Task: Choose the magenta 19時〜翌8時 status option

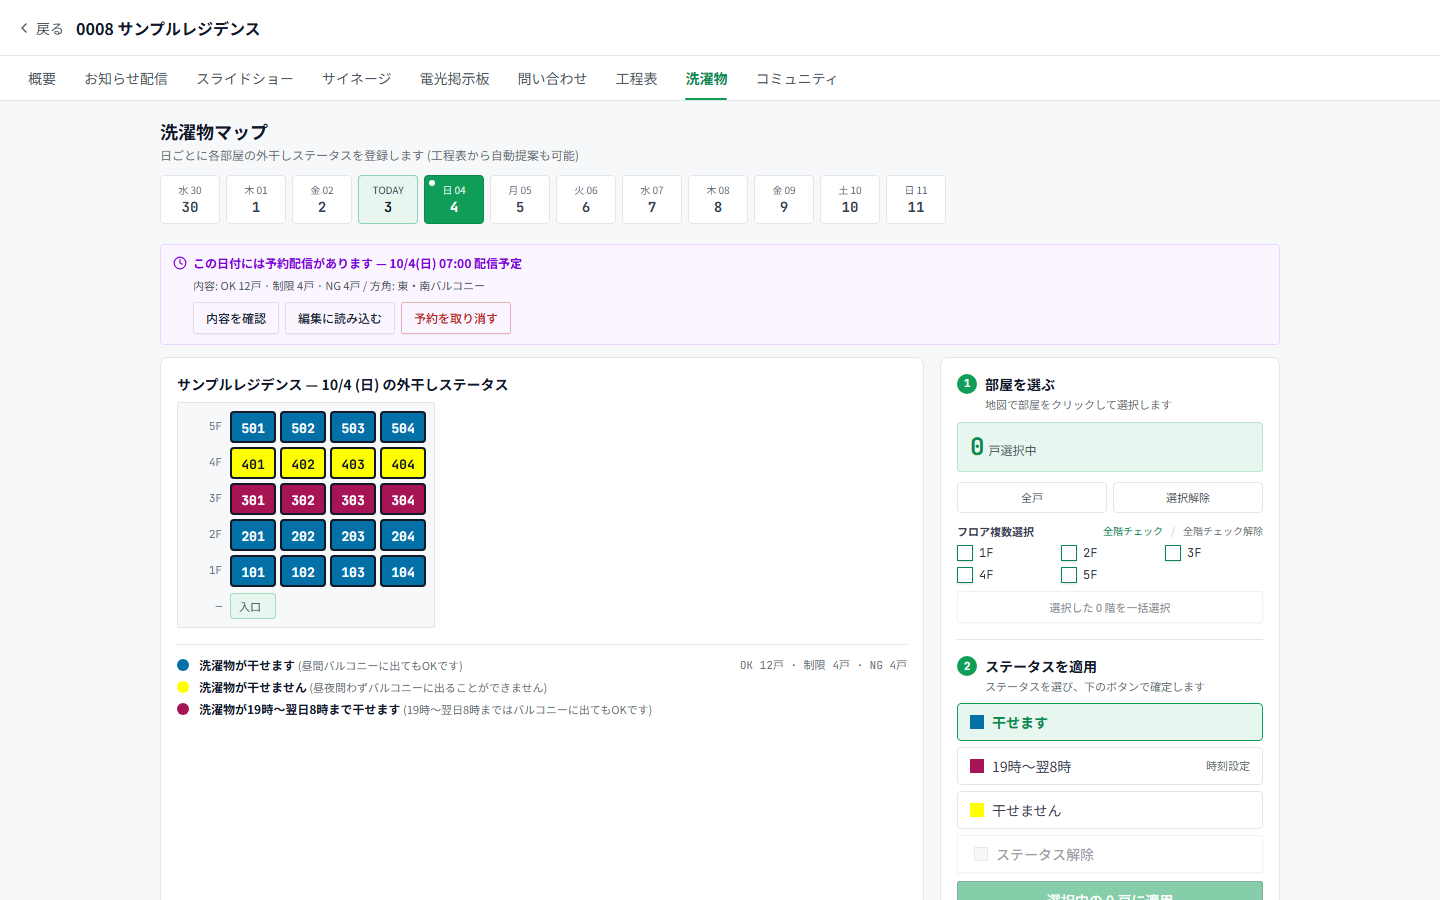Action: [x=1110, y=766]
